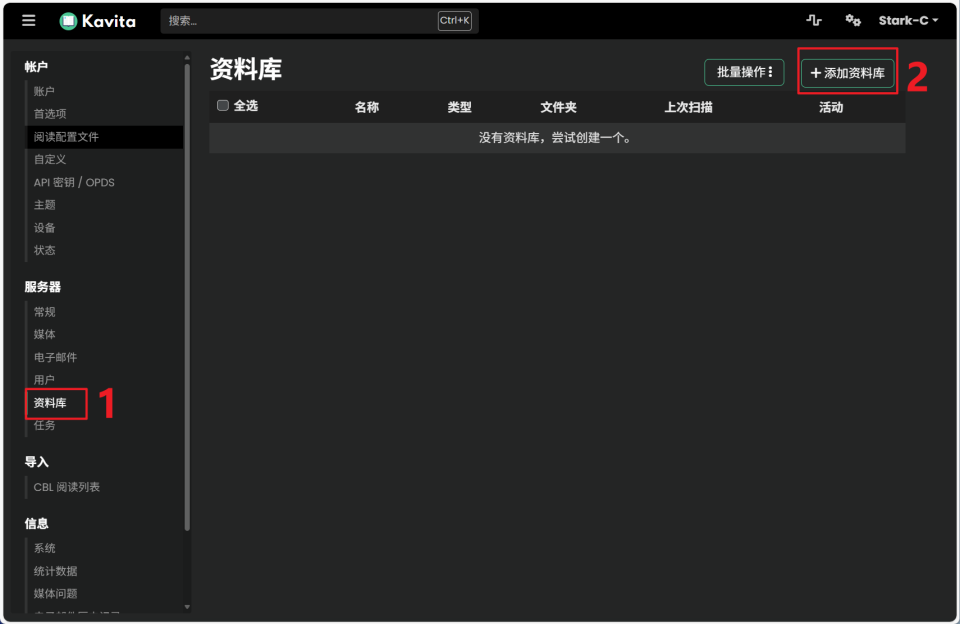The image size is (960, 624).
Task: Toggle the hamburger side navigation menu
Action: (28, 21)
